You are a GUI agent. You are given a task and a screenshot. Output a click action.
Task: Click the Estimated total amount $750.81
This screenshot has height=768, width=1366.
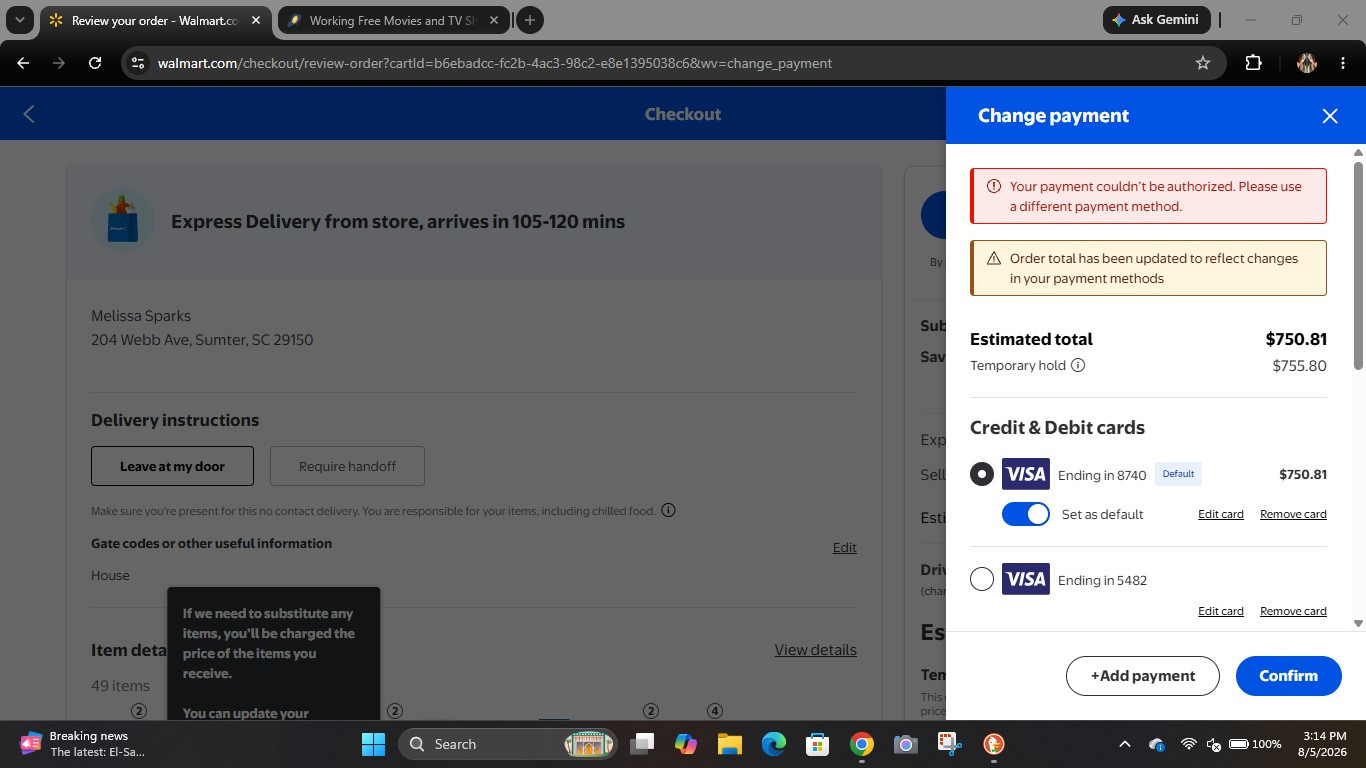(x=1296, y=339)
